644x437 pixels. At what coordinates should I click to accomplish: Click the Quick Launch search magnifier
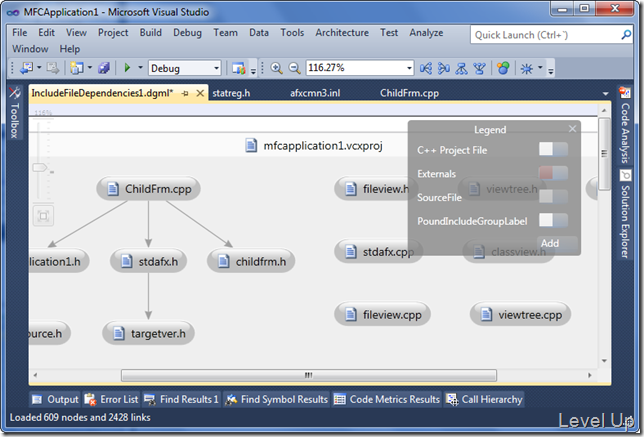coord(626,35)
